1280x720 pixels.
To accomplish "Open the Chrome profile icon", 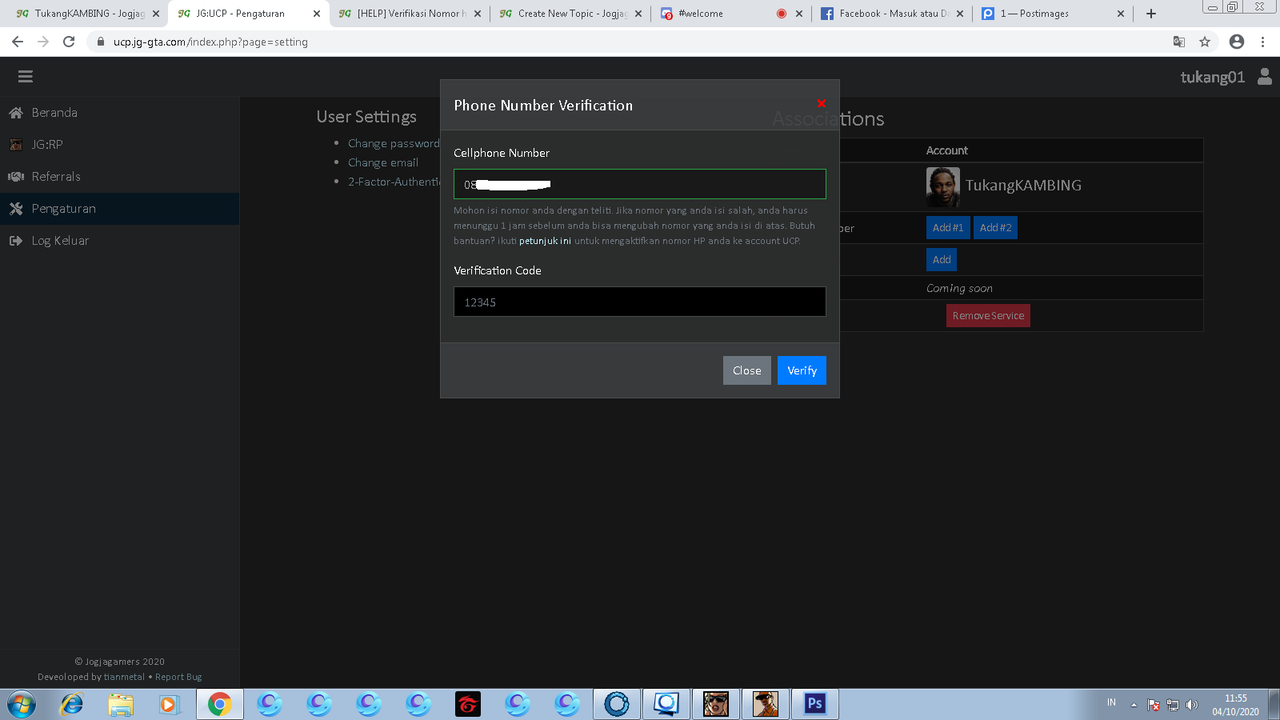I will click(x=1237, y=42).
